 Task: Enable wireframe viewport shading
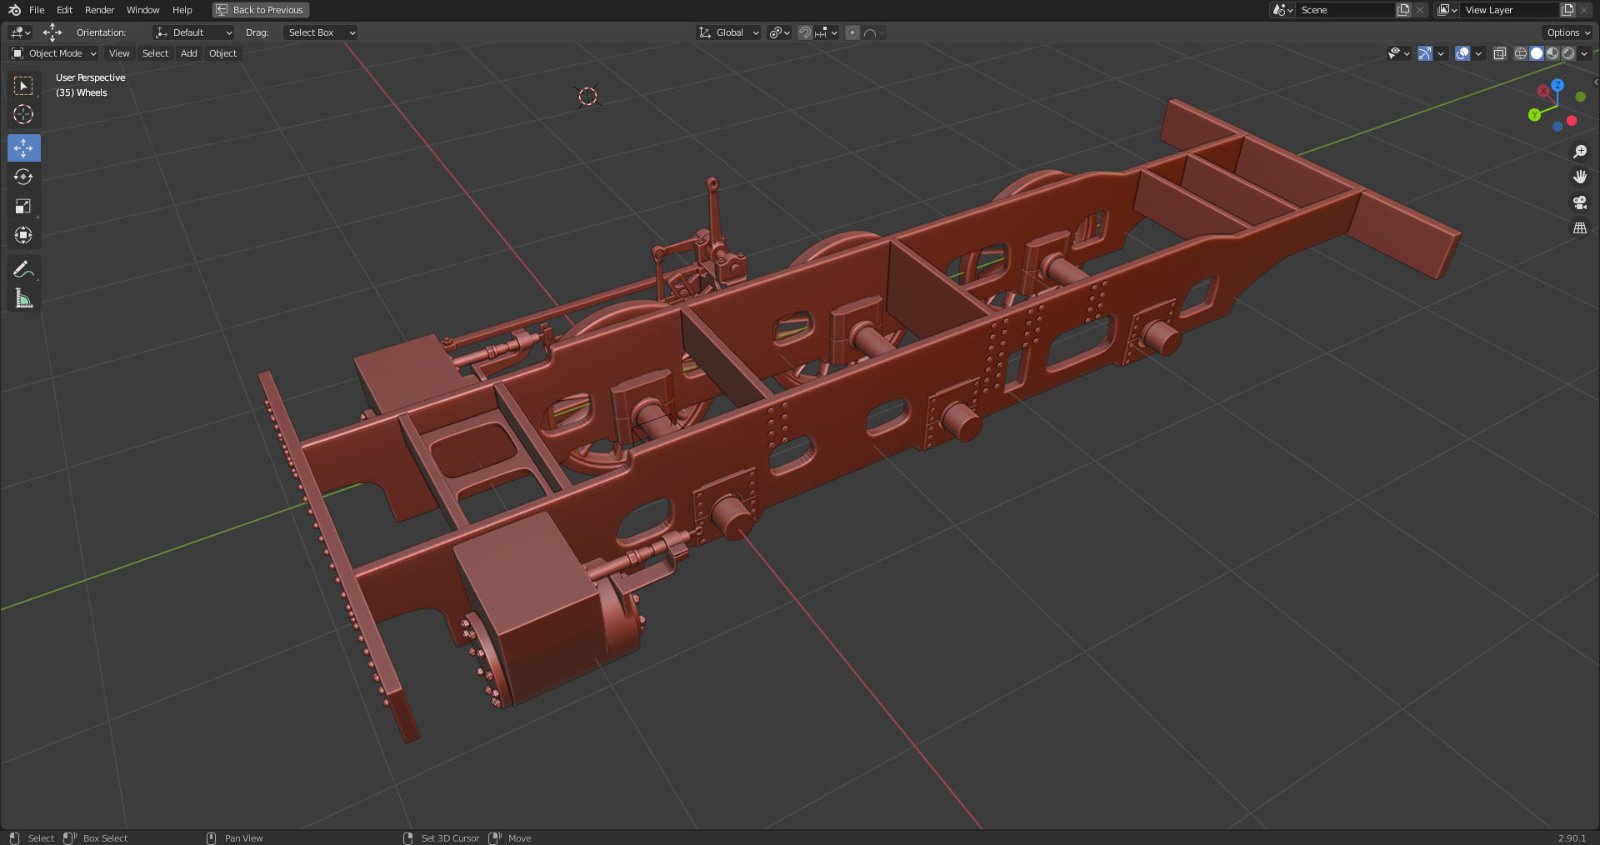(1521, 54)
